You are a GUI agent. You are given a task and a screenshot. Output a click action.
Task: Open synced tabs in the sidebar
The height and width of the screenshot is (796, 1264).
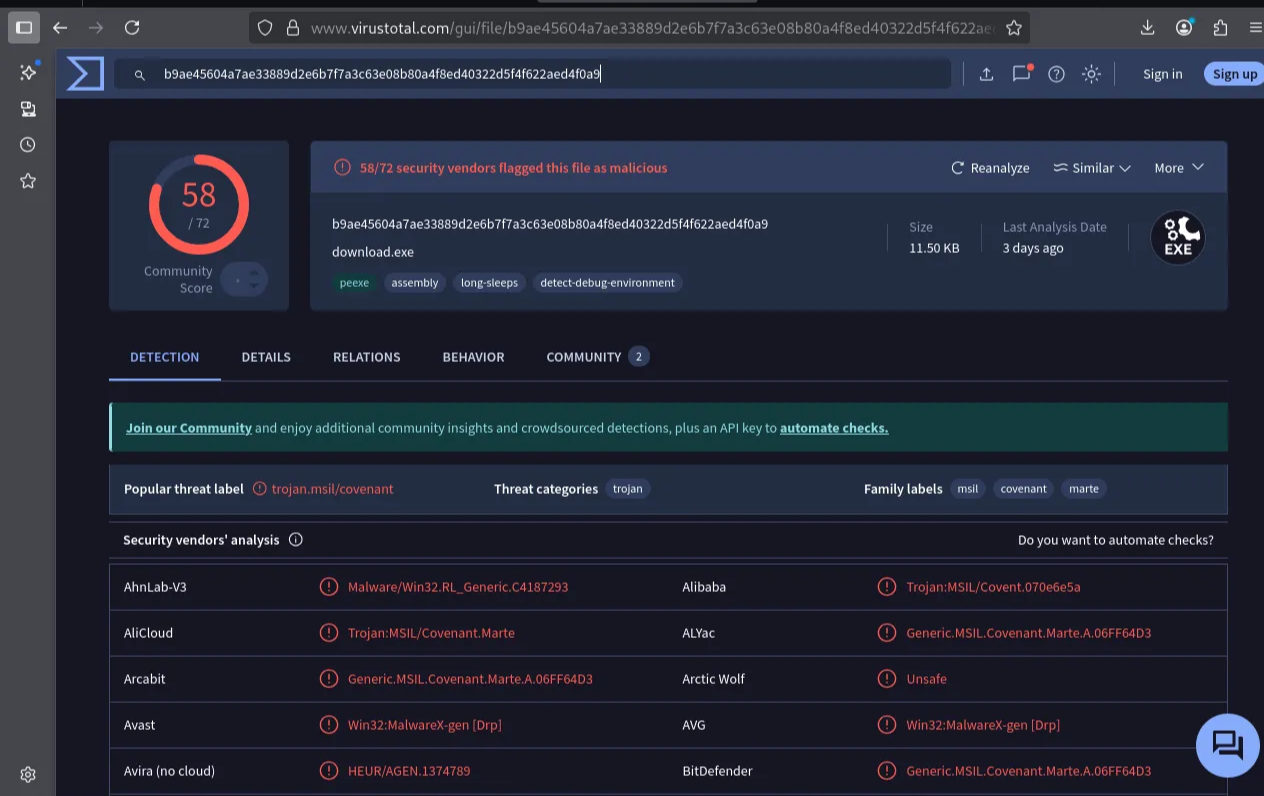click(28, 109)
